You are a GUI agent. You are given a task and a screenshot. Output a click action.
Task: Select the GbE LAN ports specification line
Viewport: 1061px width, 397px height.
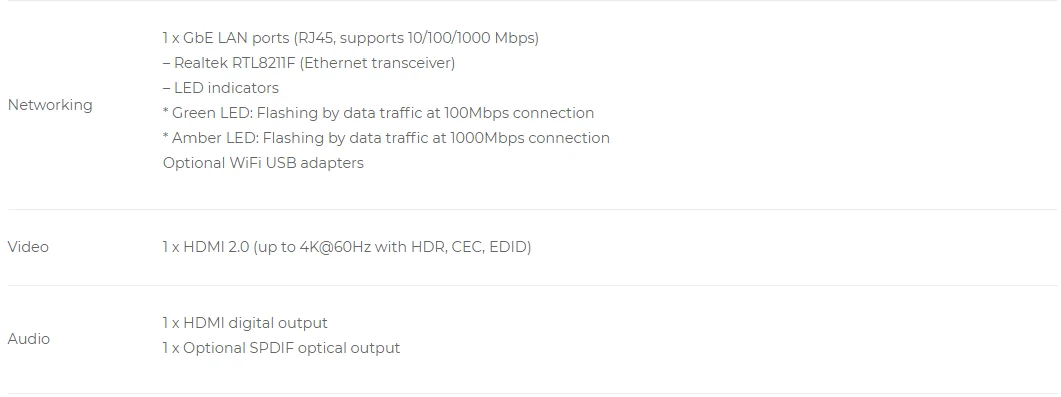click(351, 38)
